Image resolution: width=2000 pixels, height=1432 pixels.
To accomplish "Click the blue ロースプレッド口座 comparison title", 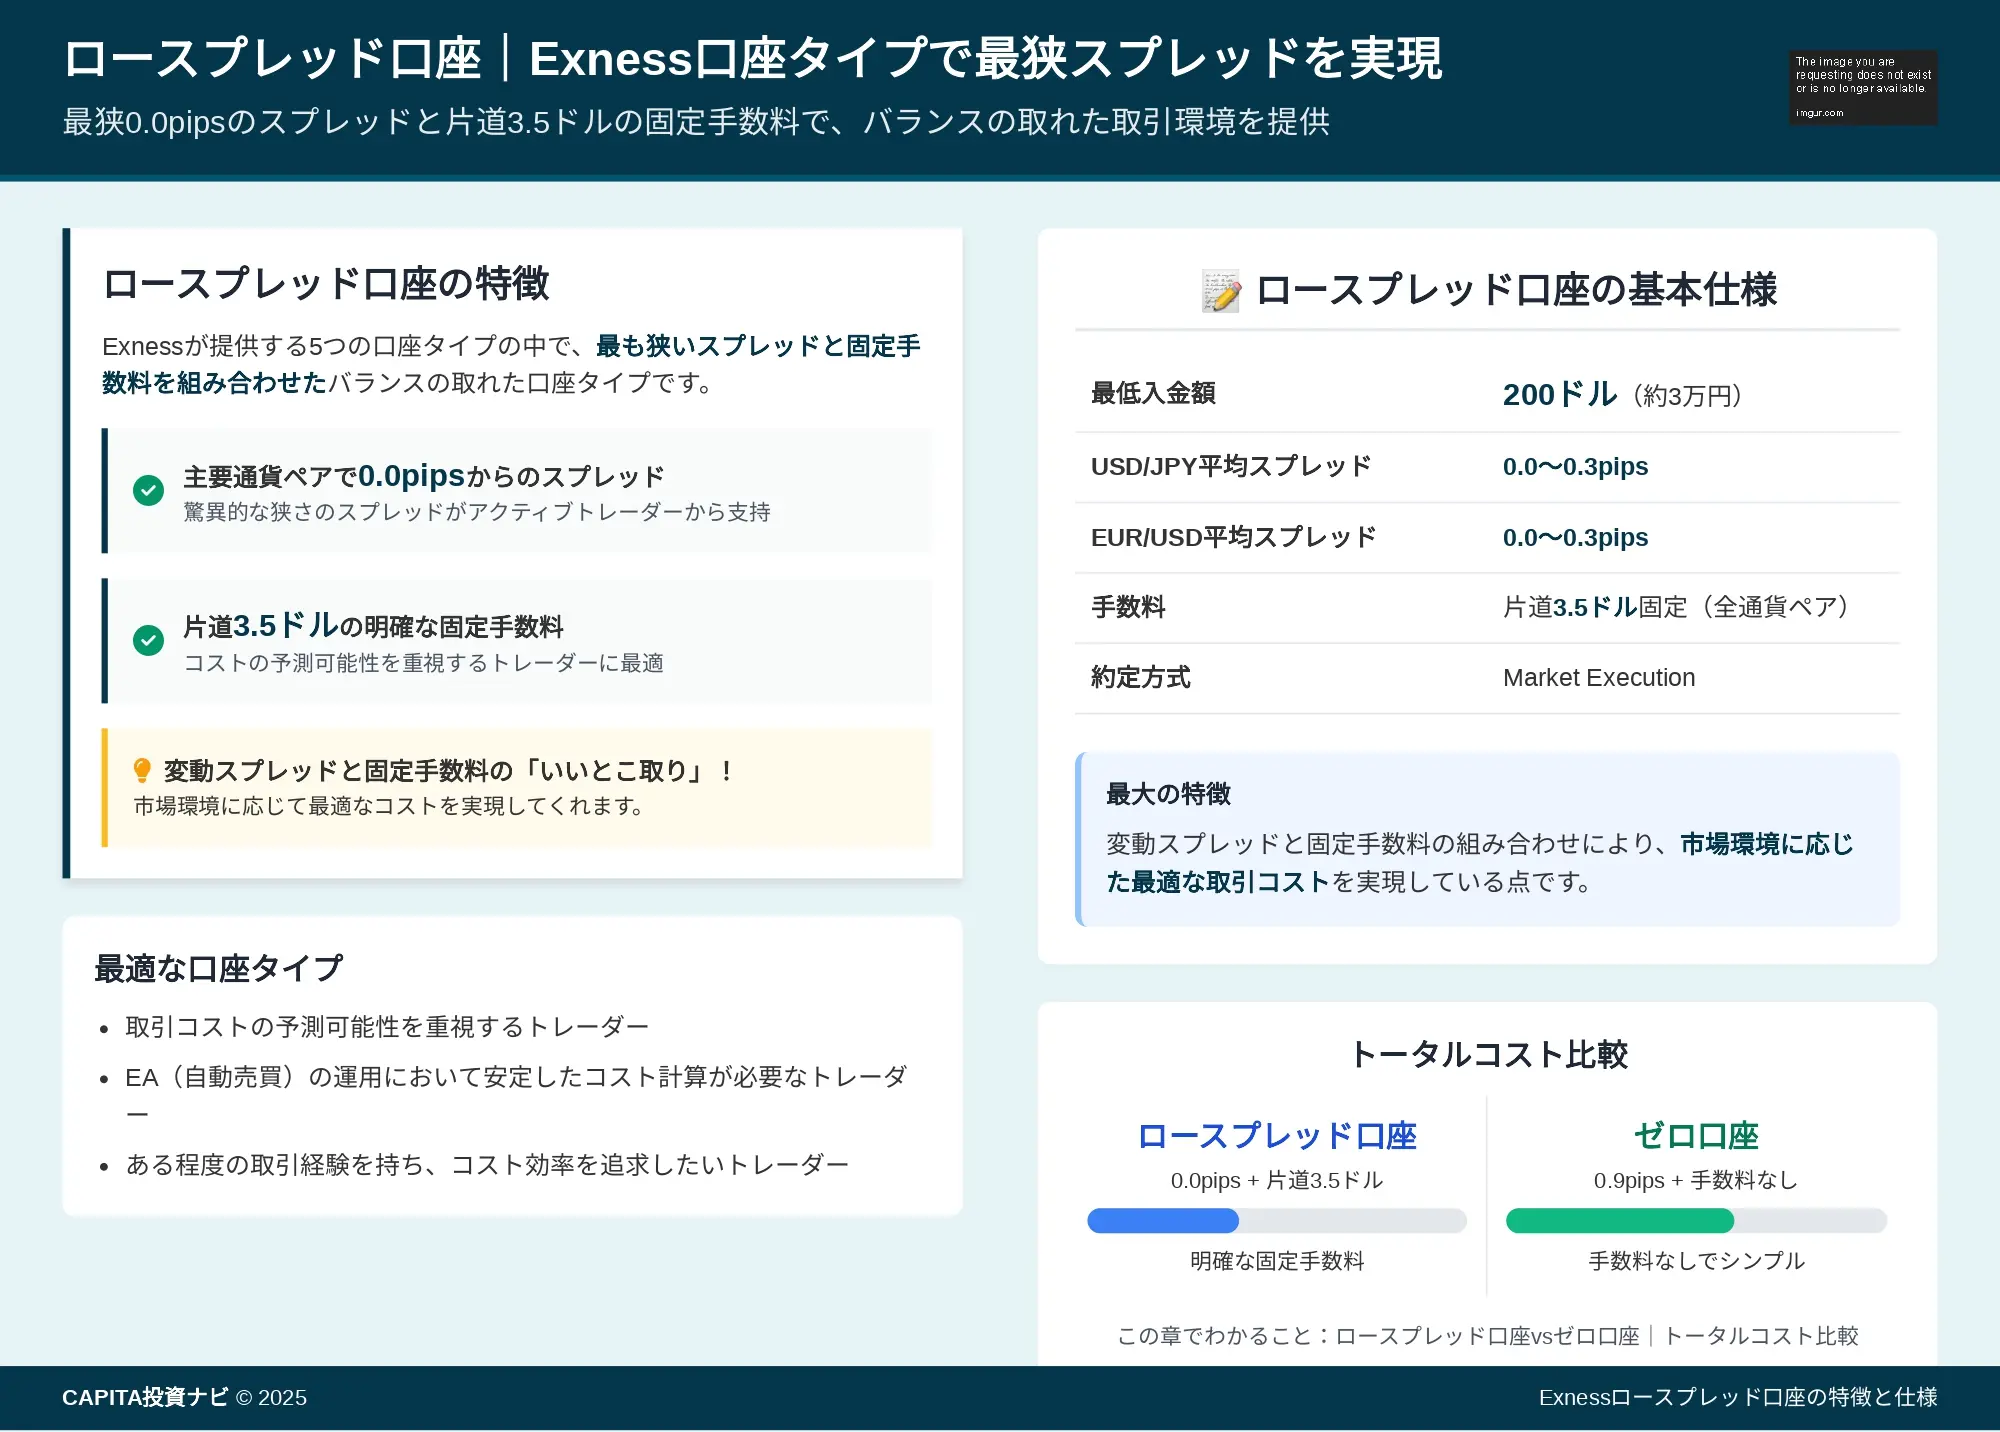I will pyautogui.click(x=1277, y=1136).
